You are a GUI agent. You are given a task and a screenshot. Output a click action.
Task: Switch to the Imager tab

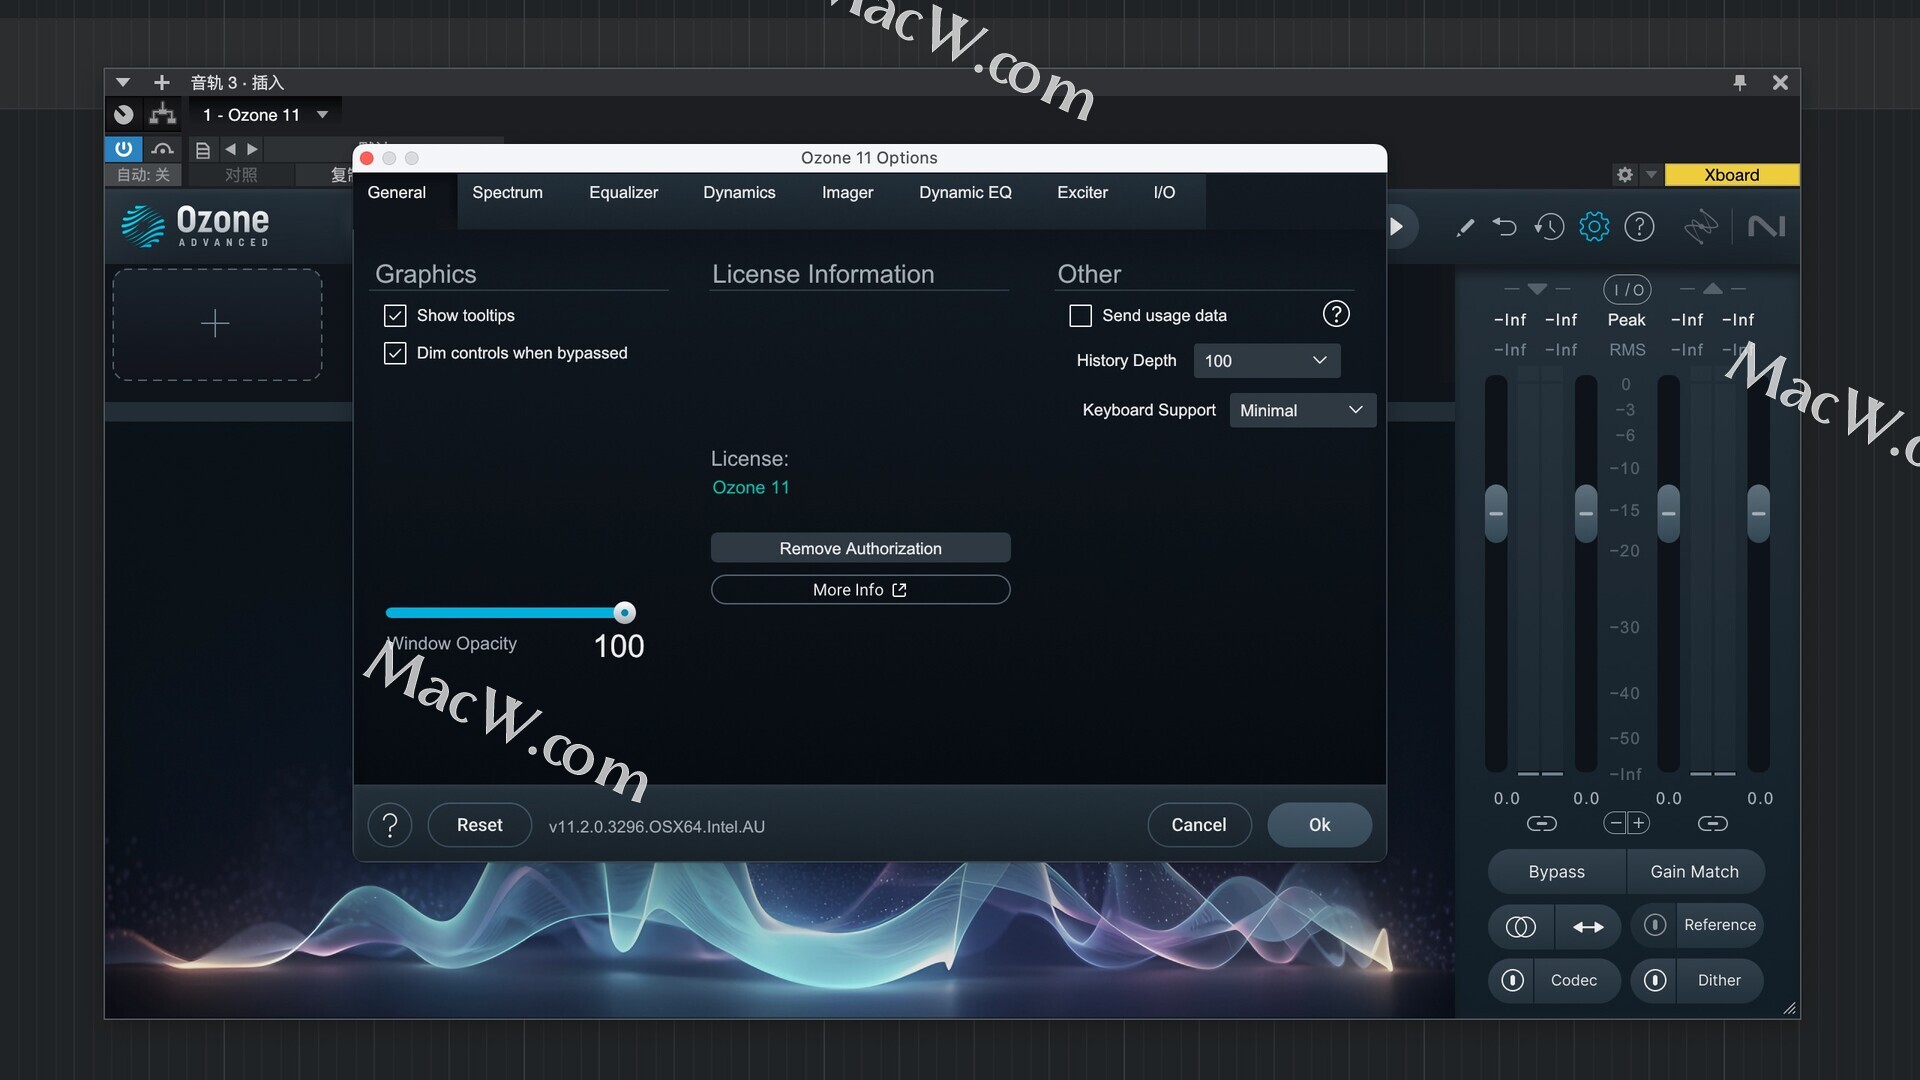pyautogui.click(x=847, y=193)
